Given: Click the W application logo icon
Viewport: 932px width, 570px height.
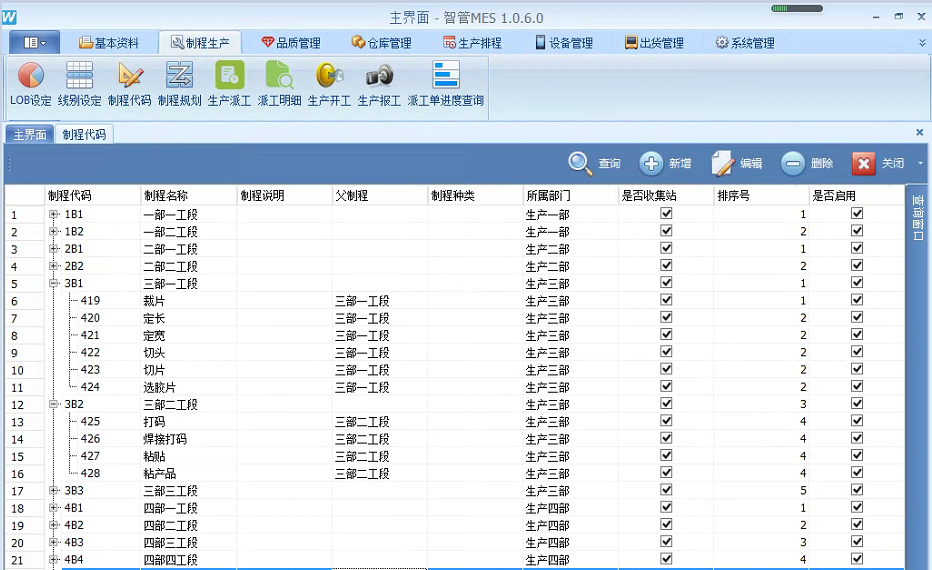Looking at the screenshot, I should (9, 17).
